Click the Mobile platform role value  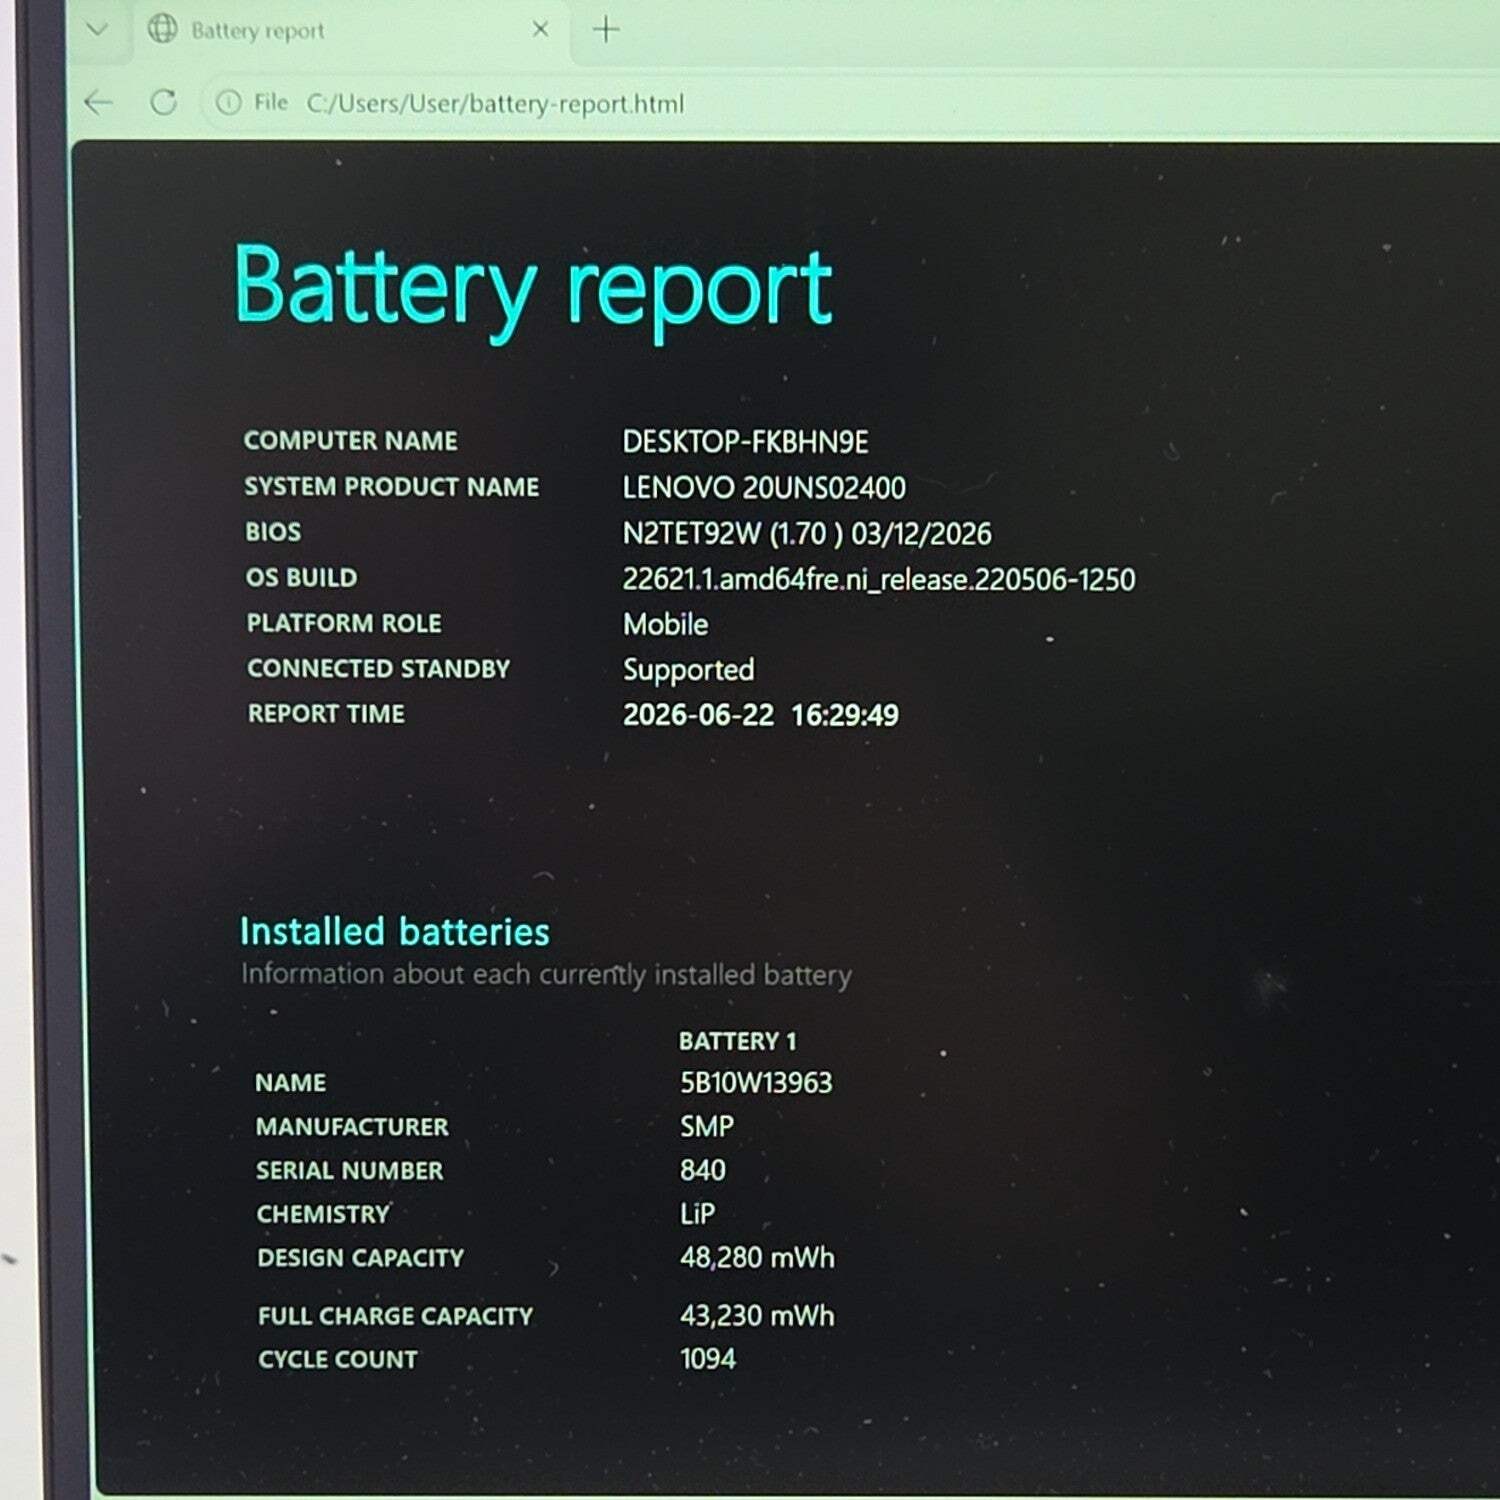(666, 625)
